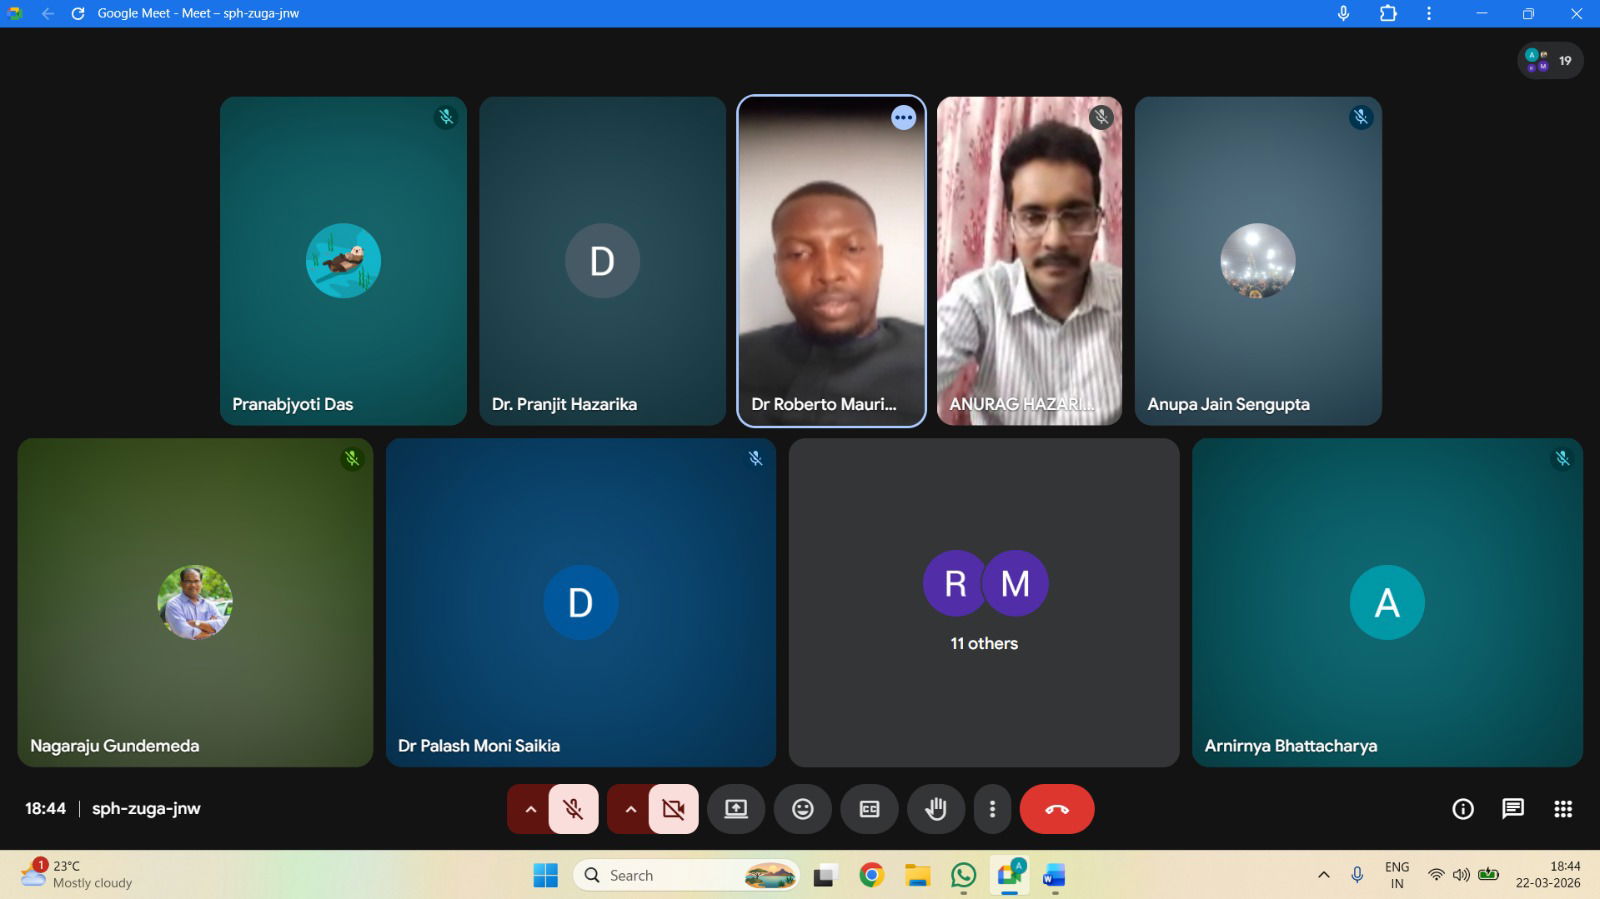Expand audio settings arrow beside microphone
1600x899 pixels.
[530, 809]
